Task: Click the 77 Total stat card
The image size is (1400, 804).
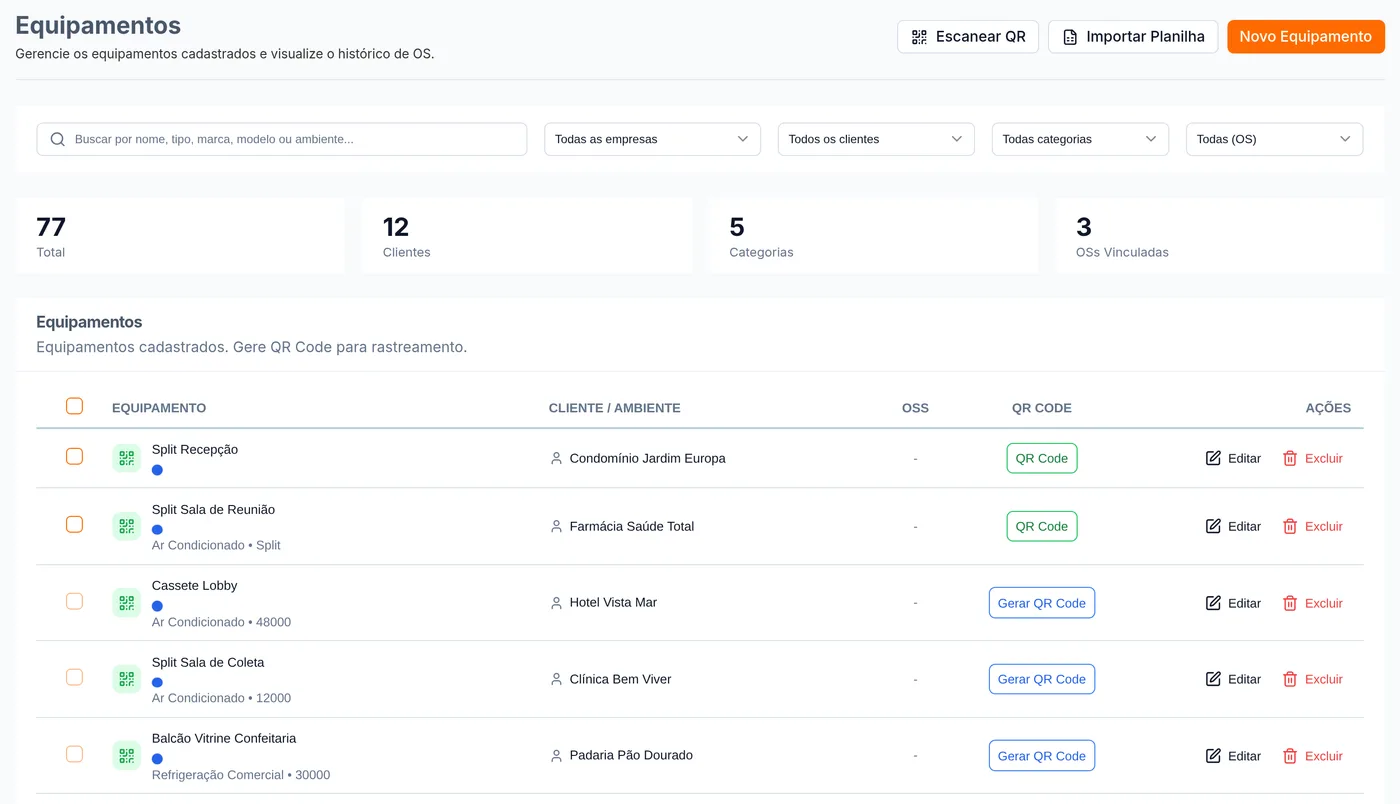Action: pos(180,235)
